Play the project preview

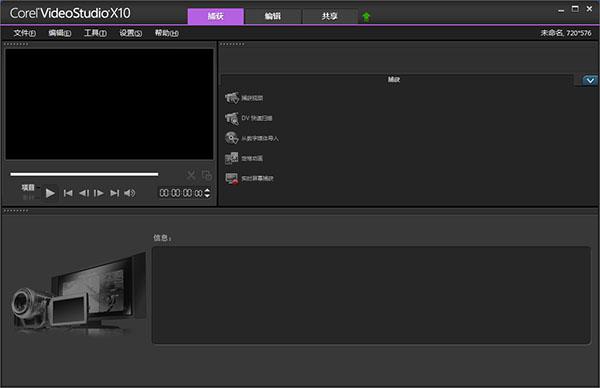click(x=50, y=193)
